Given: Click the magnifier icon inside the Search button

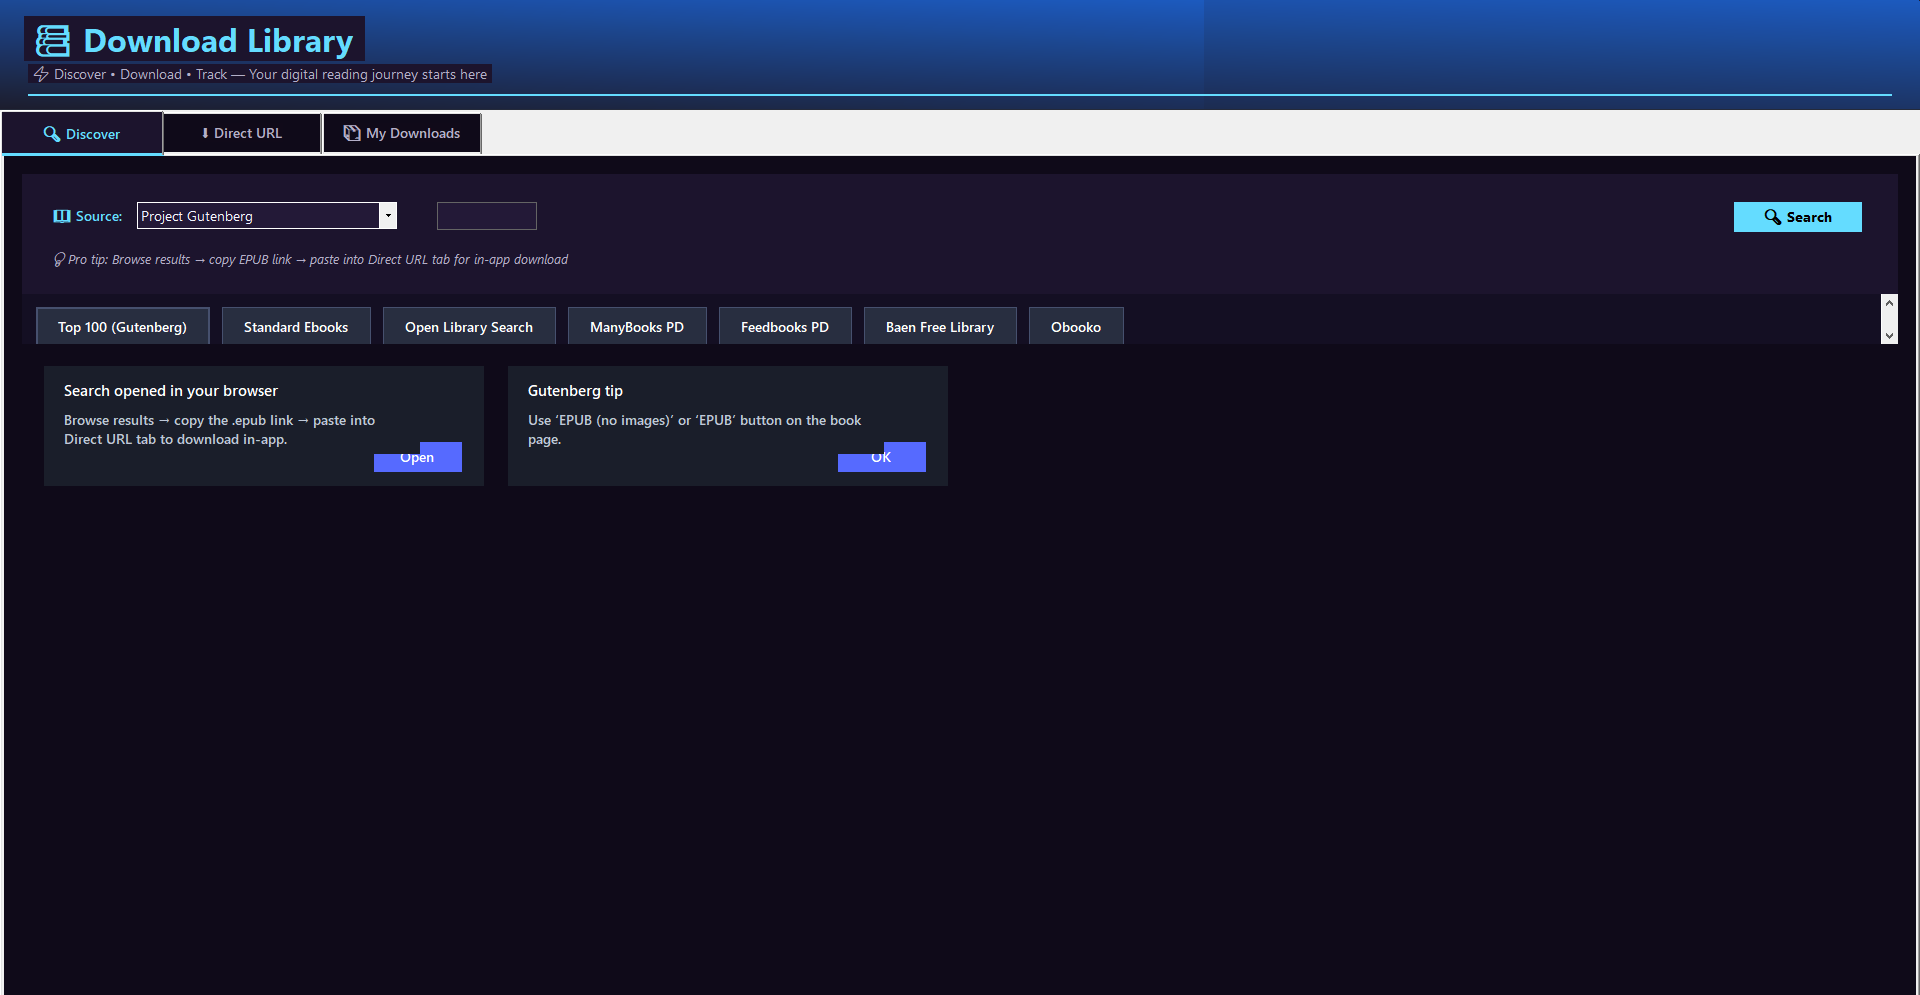Looking at the screenshot, I should click(1771, 217).
